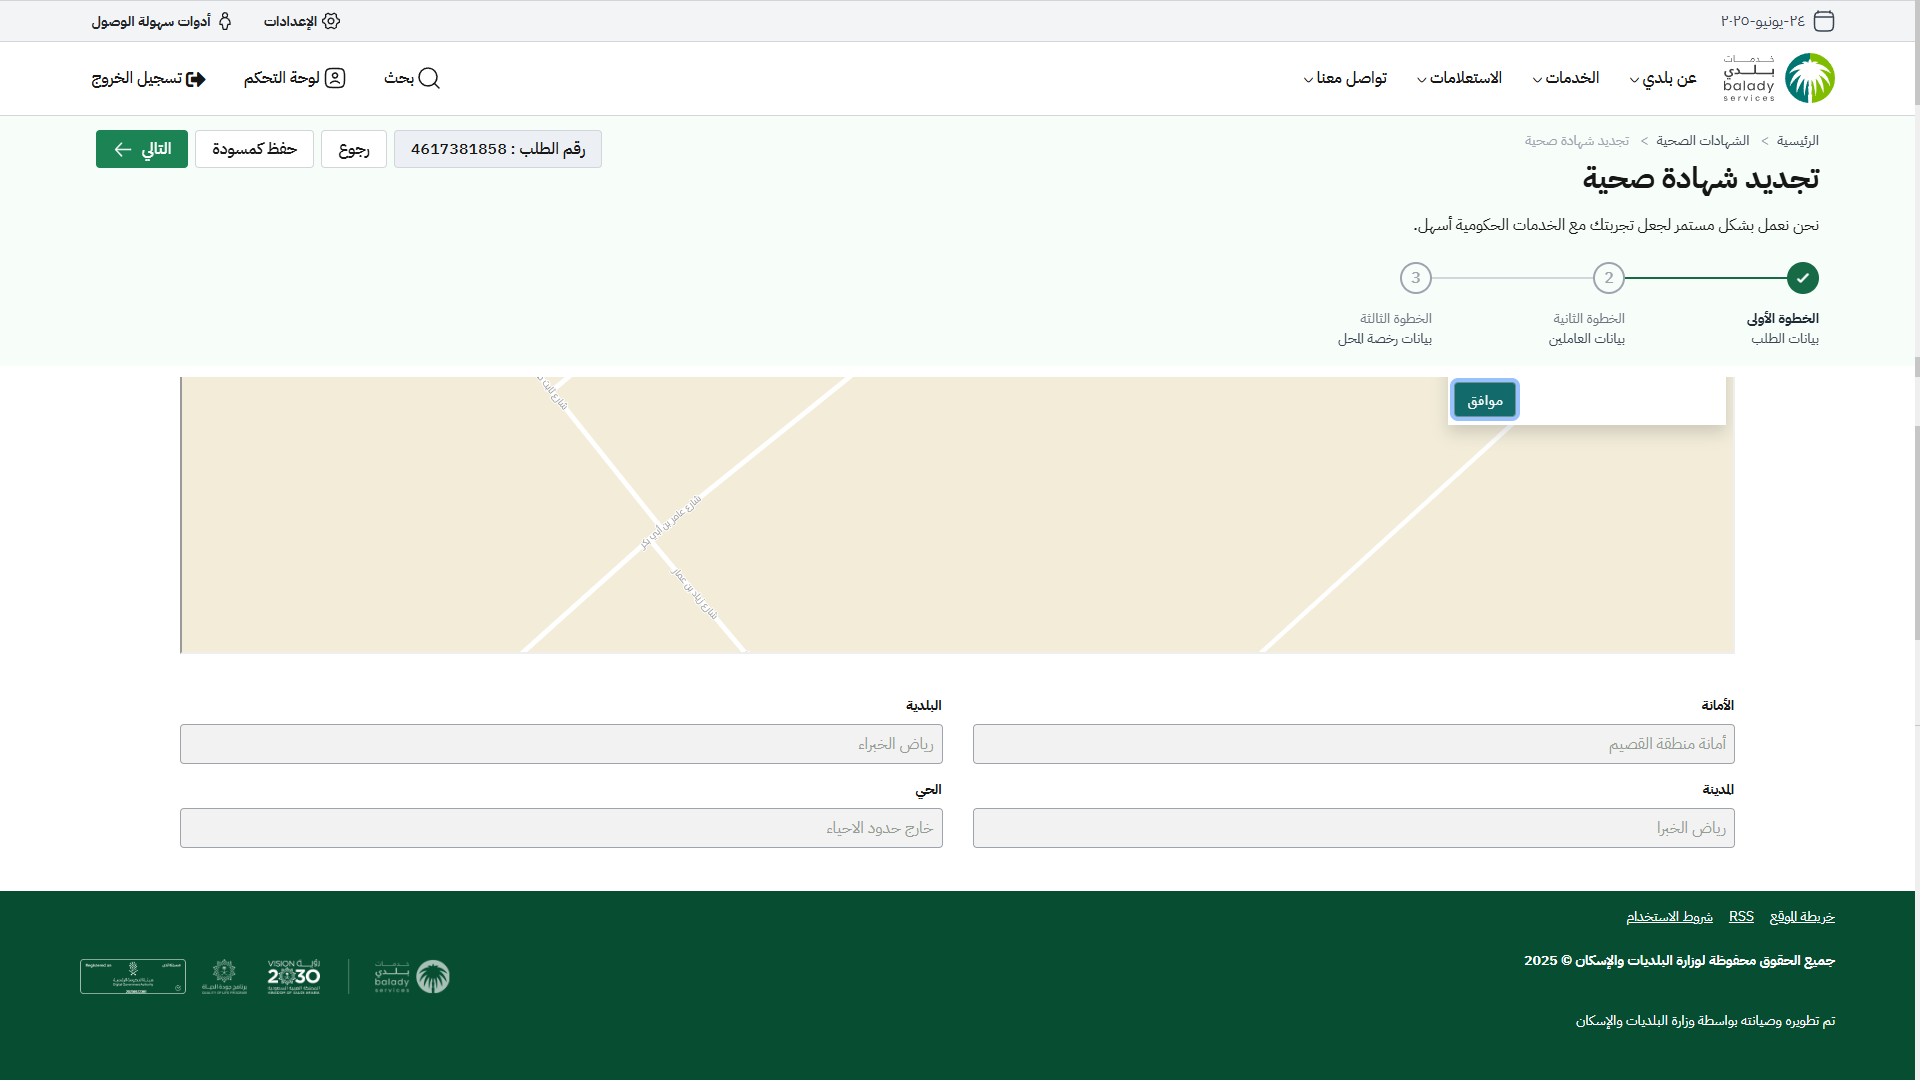Open the dashboard لوحة التحكم icon

(335, 78)
